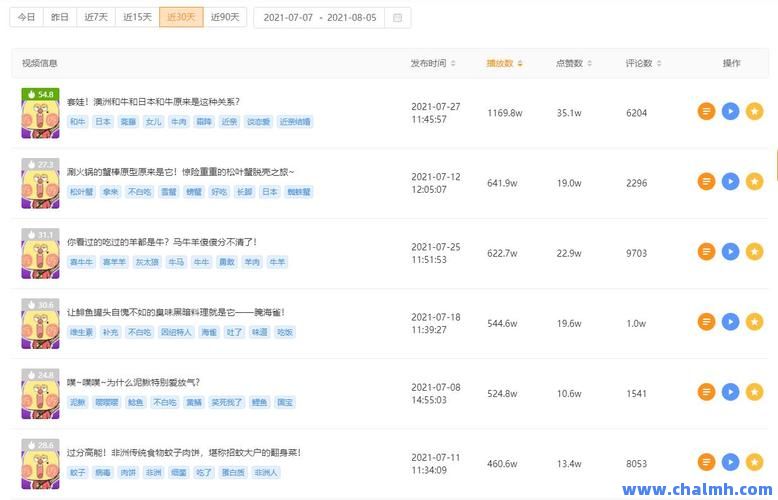
Task: Click the 灰太狼 tag
Action: click(147, 262)
